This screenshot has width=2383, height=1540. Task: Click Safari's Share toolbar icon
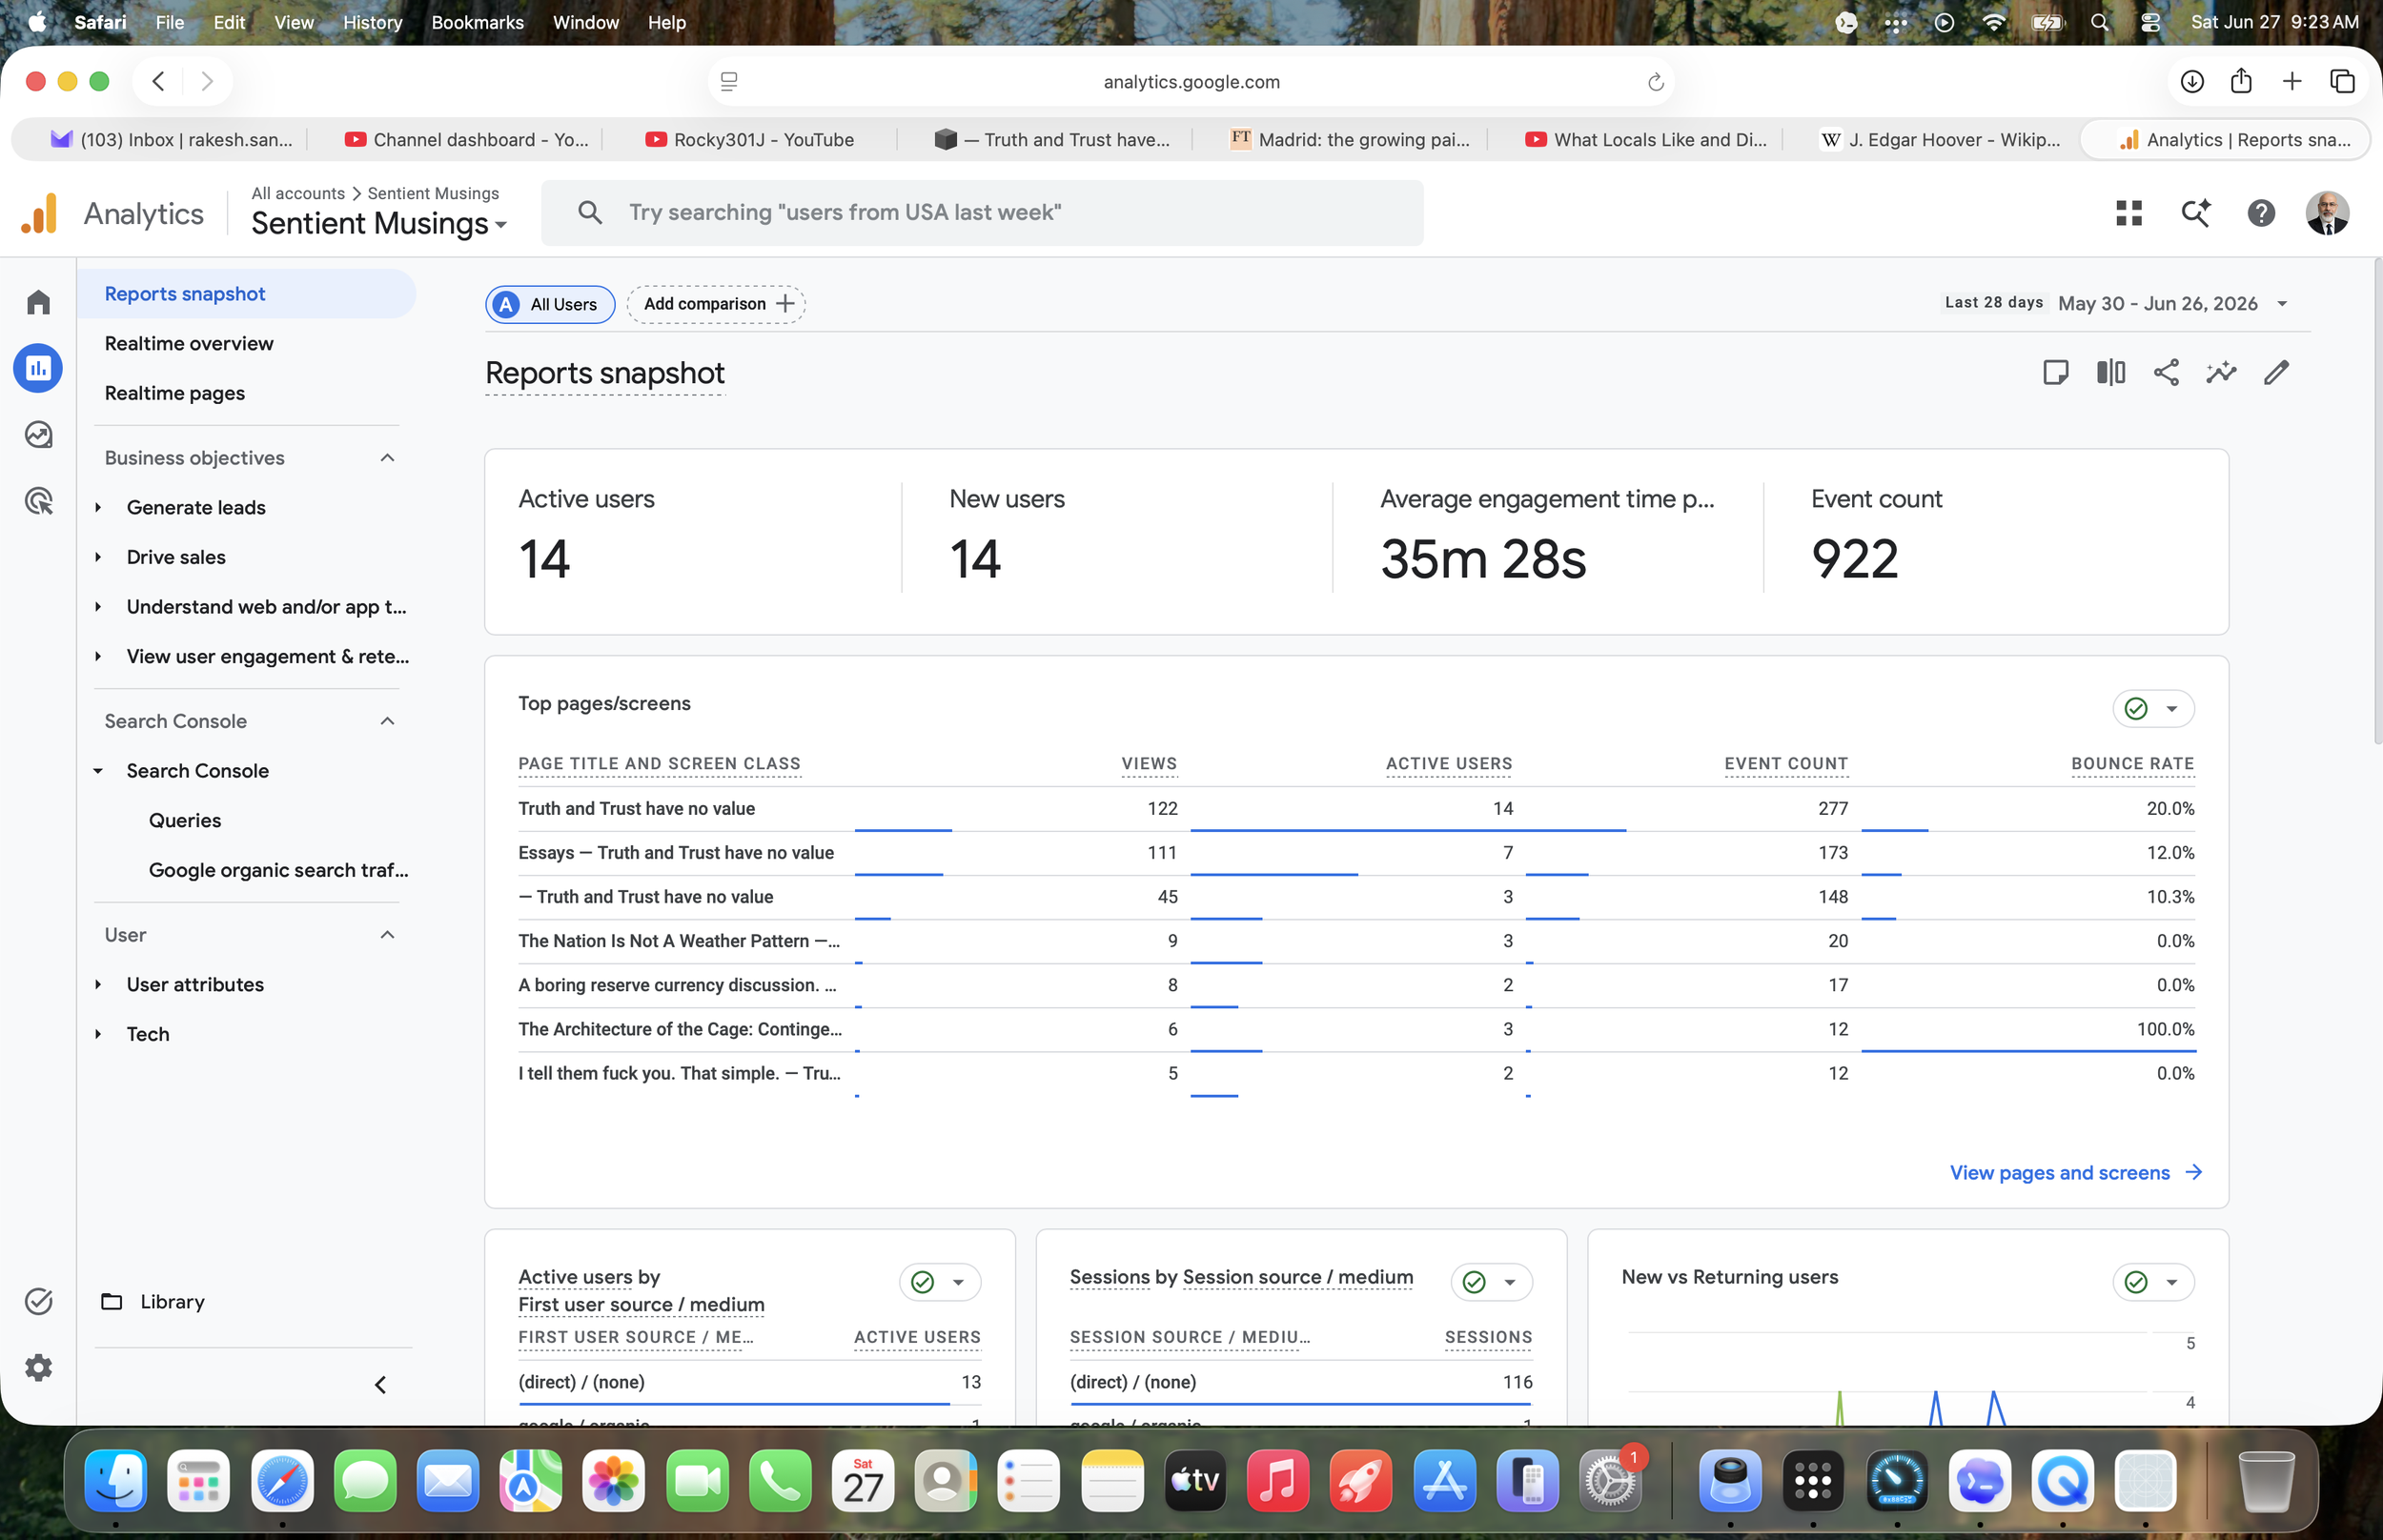pyautogui.click(x=2241, y=81)
